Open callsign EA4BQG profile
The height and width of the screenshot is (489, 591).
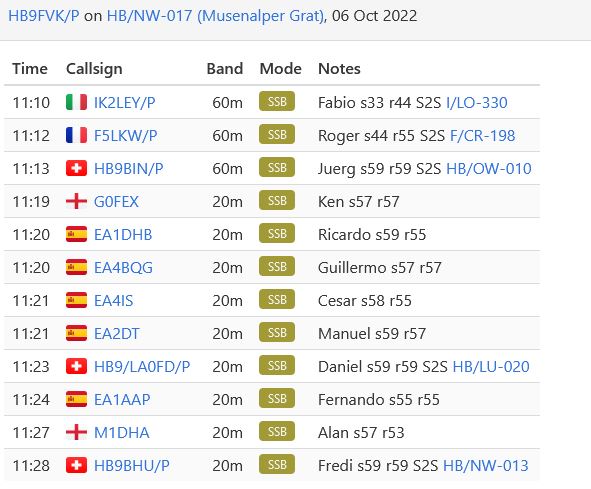[123, 268]
